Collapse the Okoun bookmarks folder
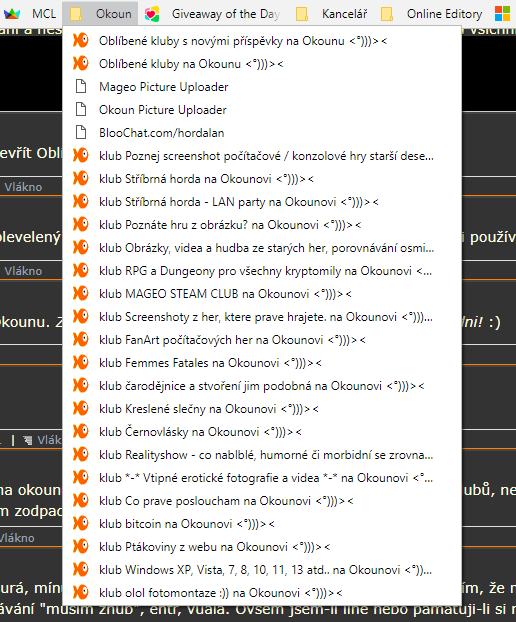 coord(100,14)
